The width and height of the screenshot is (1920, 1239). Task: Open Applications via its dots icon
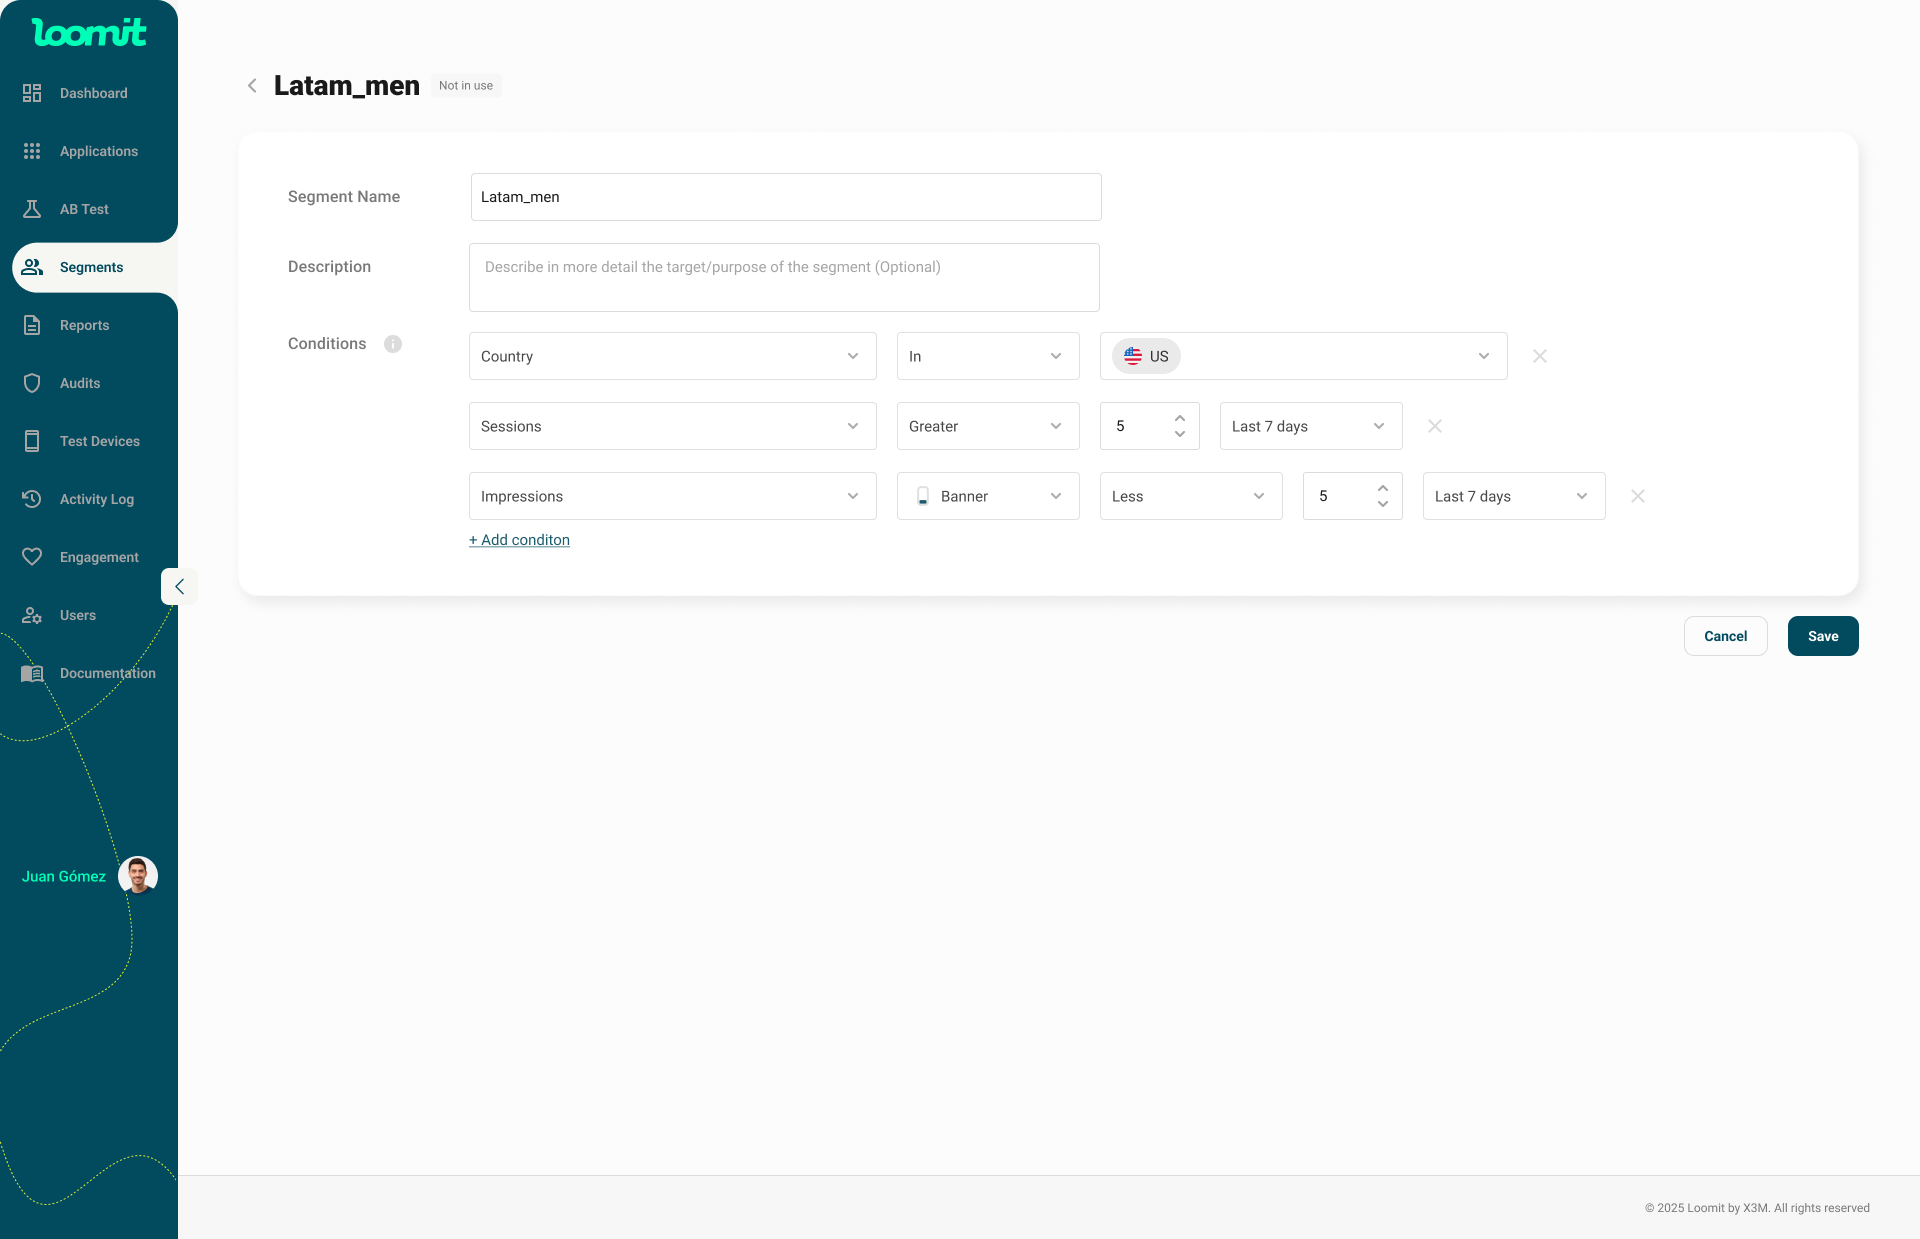tap(32, 151)
